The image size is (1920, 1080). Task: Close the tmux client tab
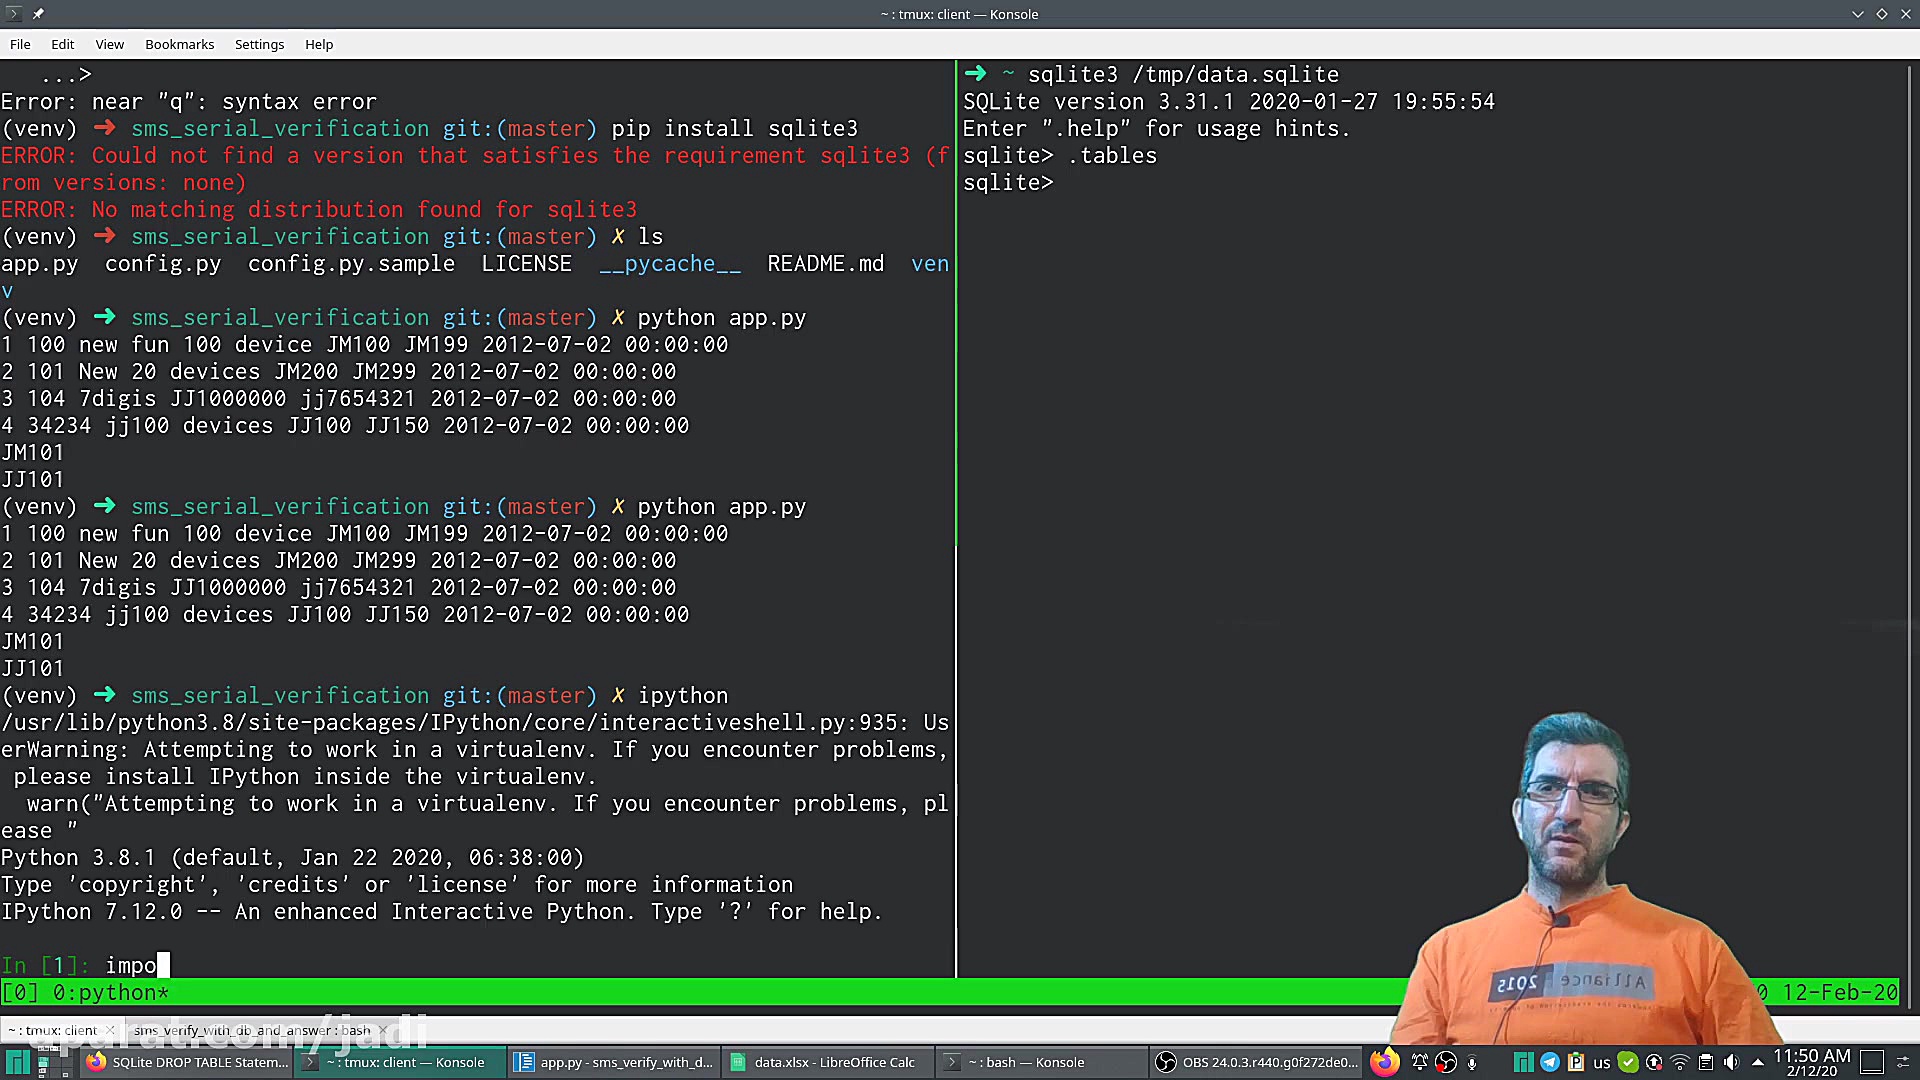[110, 1030]
